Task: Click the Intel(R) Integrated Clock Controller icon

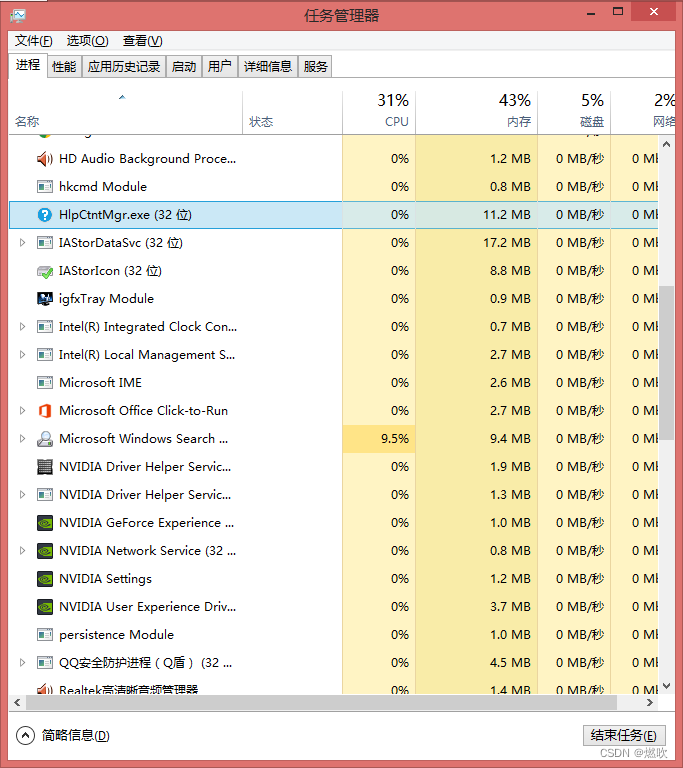Action: point(45,327)
